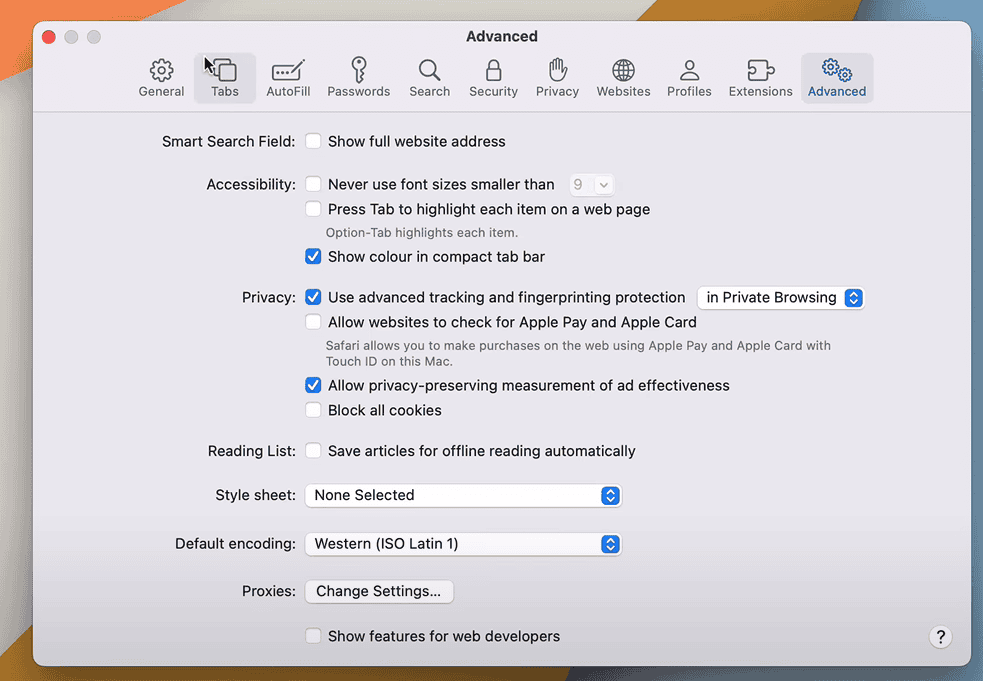Open the Extensions settings pane
The image size is (983, 681).
760,78
